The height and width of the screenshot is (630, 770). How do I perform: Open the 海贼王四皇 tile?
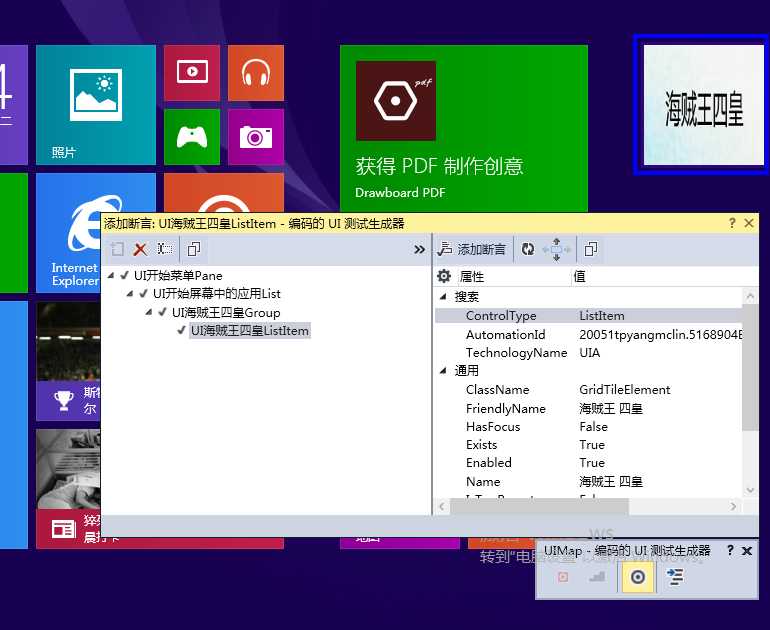click(x=703, y=105)
